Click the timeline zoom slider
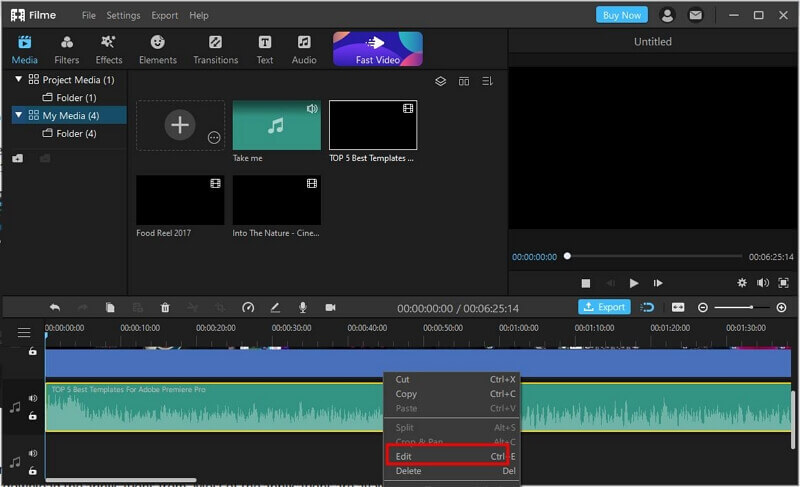The height and width of the screenshot is (487, 800). tap(742, 307)
